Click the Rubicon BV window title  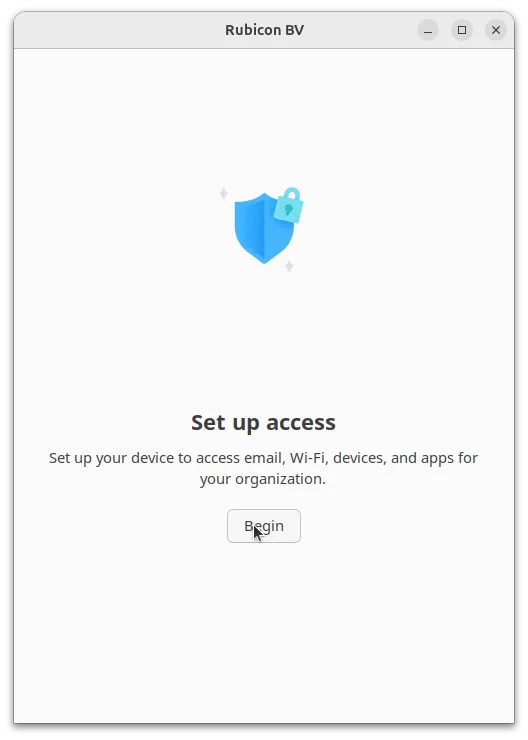[264, 30]
